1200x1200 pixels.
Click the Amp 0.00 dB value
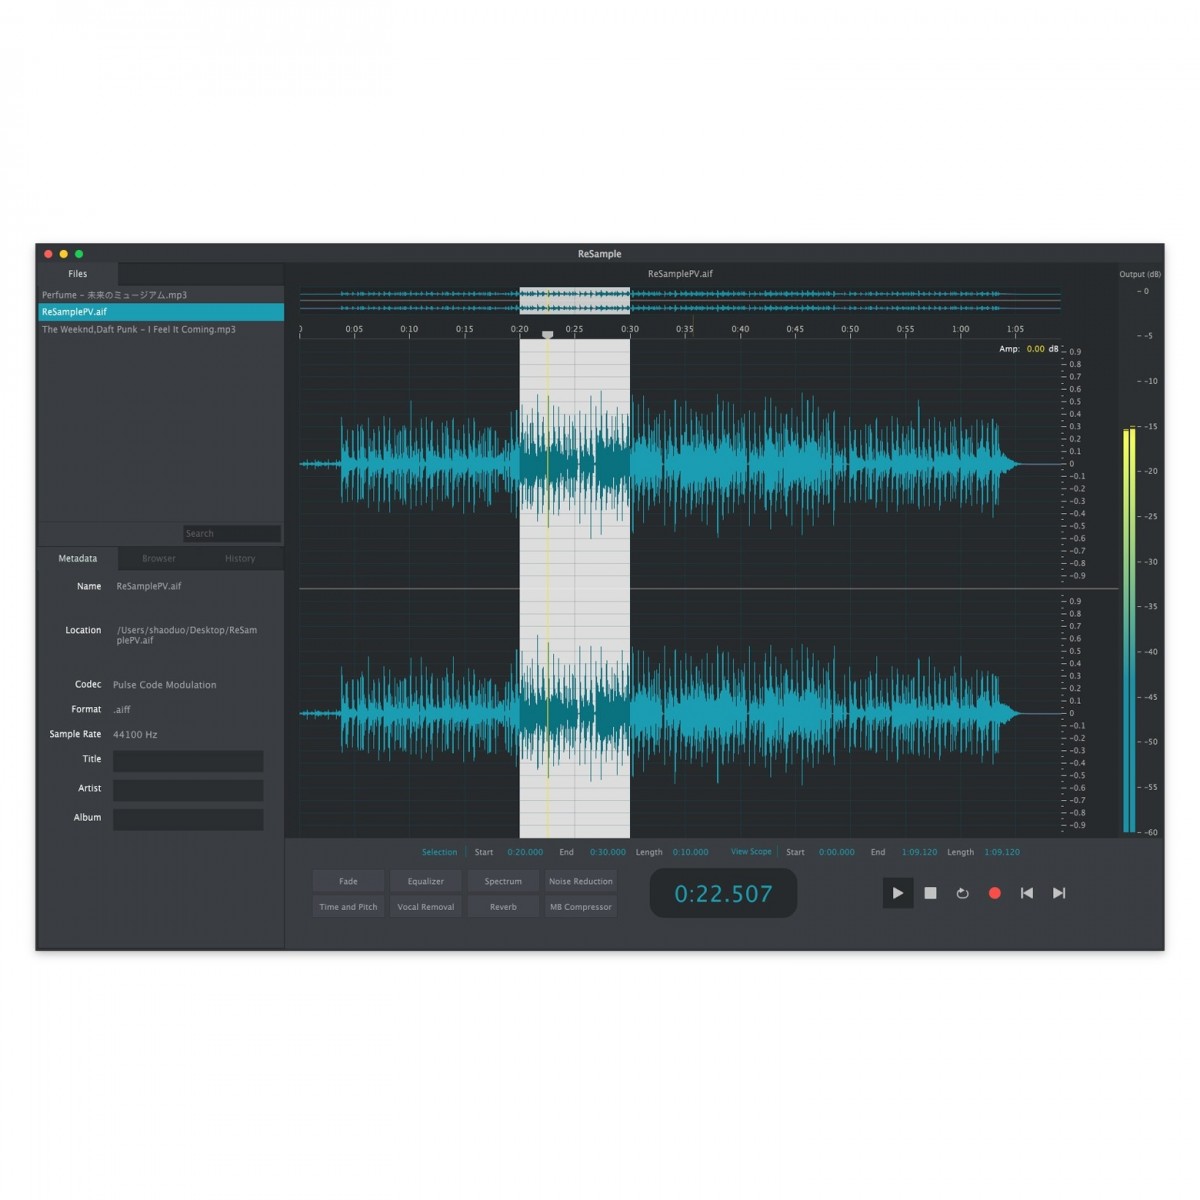tap(1036, 349)
